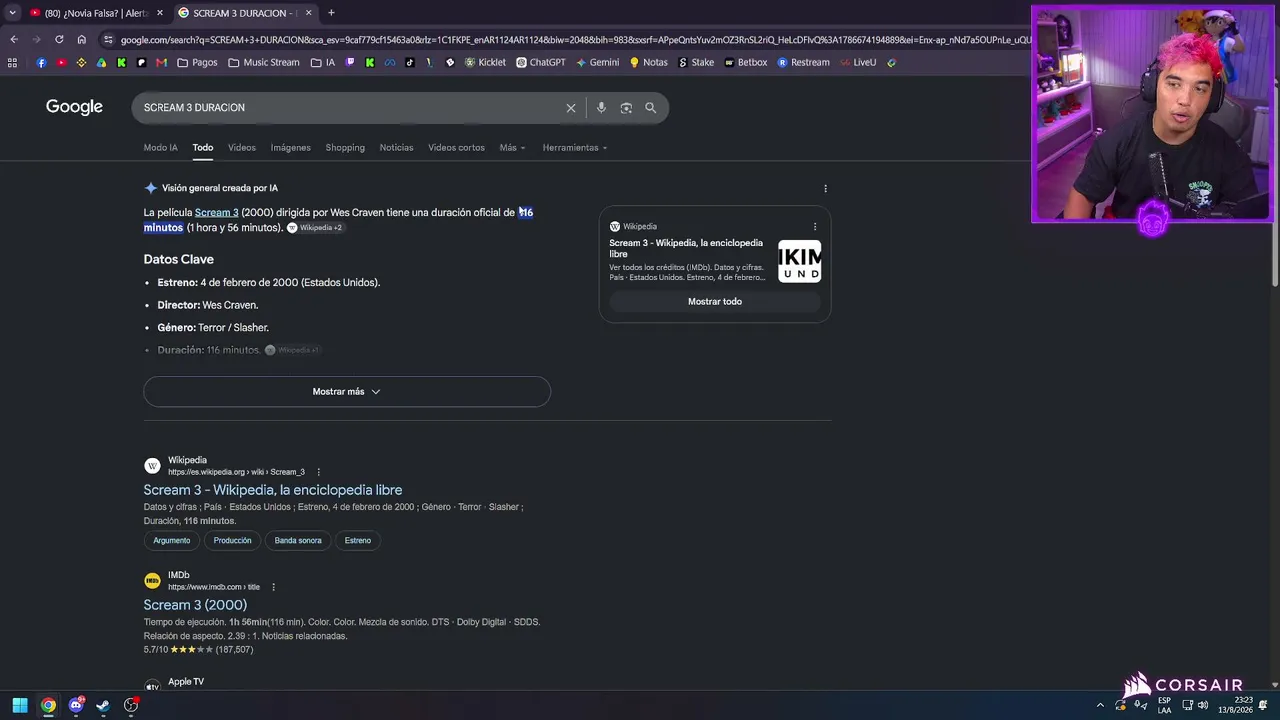Open the Apps grid in the bookmarks bar
This screenshot has width=1280, height=720.
click(x=12, y=62)
